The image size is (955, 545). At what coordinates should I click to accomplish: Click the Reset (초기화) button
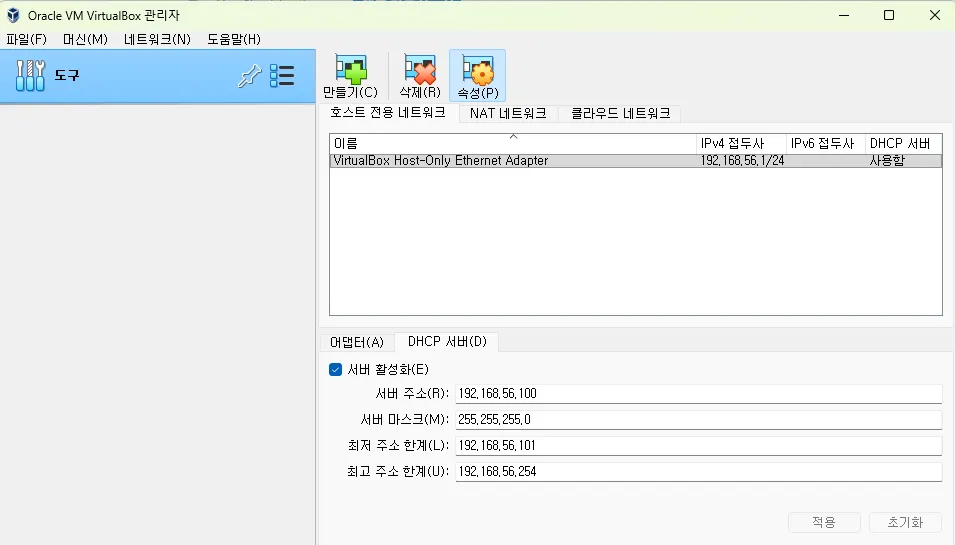tap(905, 522)
